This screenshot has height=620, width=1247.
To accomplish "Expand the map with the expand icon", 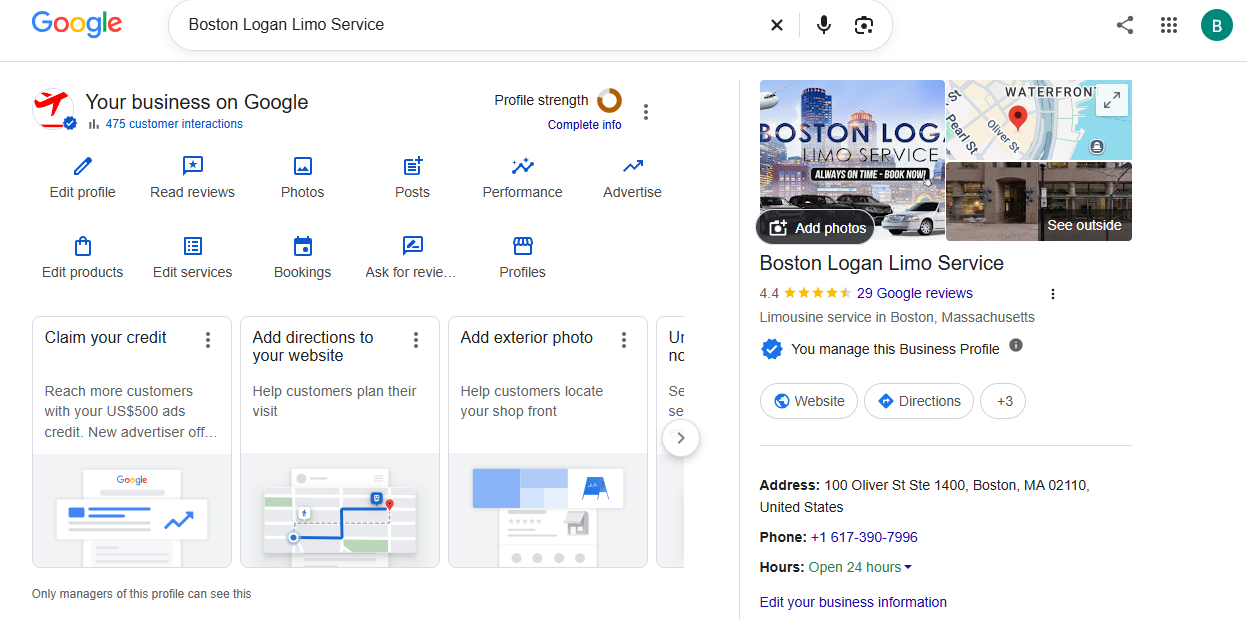I will [1112, 100].
